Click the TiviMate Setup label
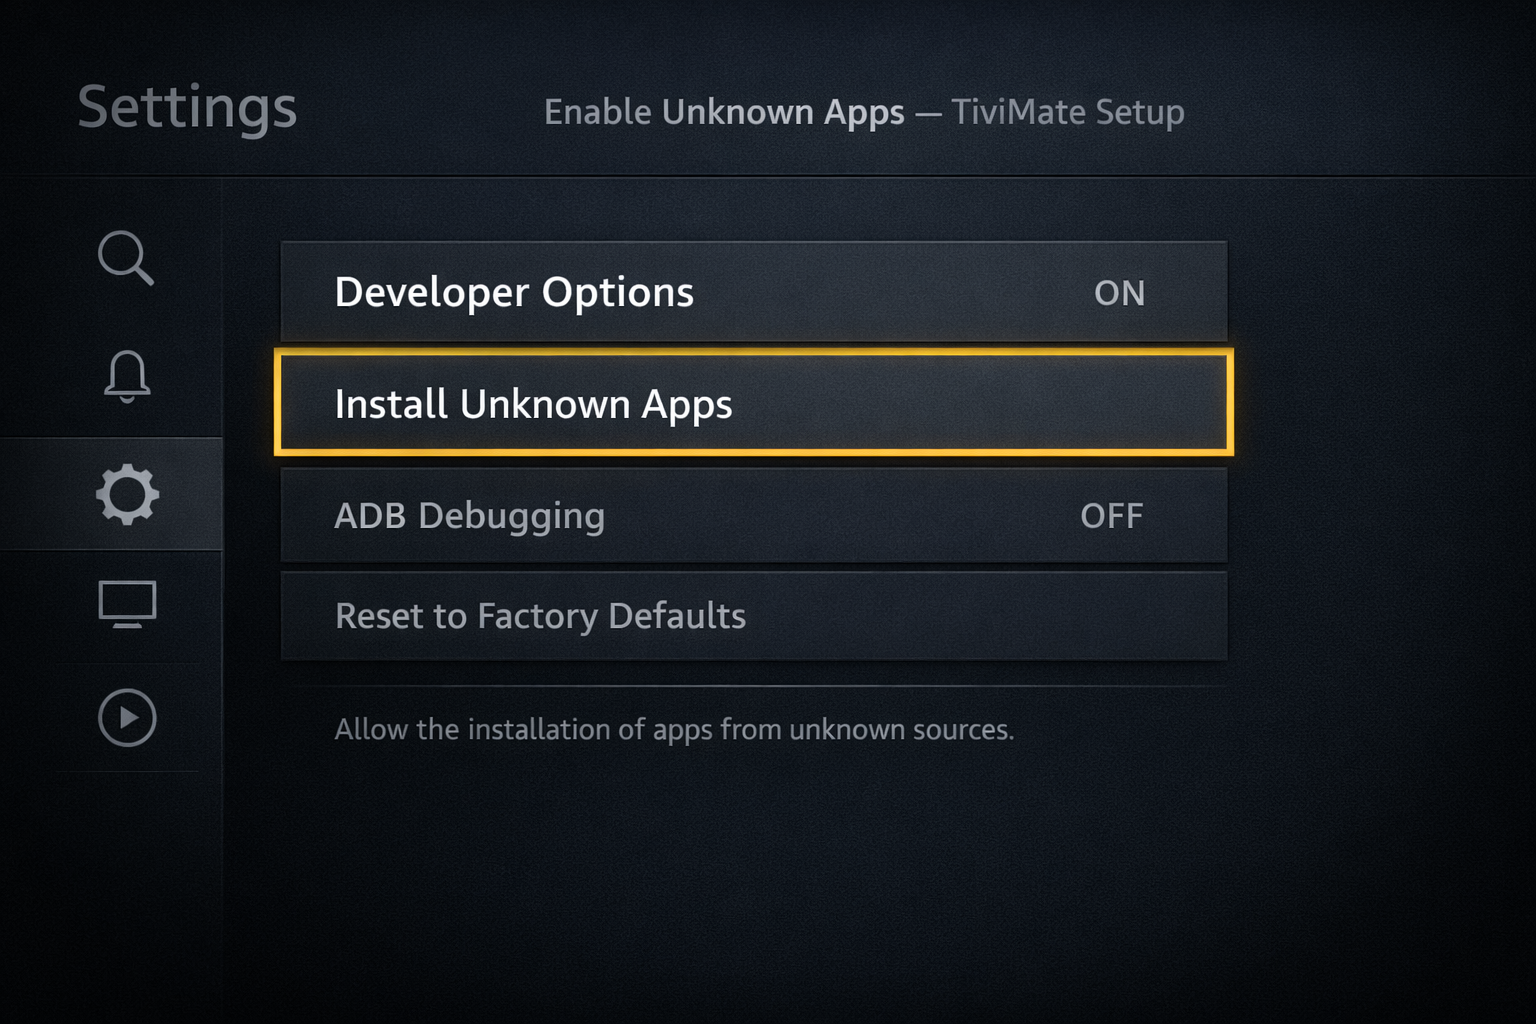 (x=1067, y=113)
